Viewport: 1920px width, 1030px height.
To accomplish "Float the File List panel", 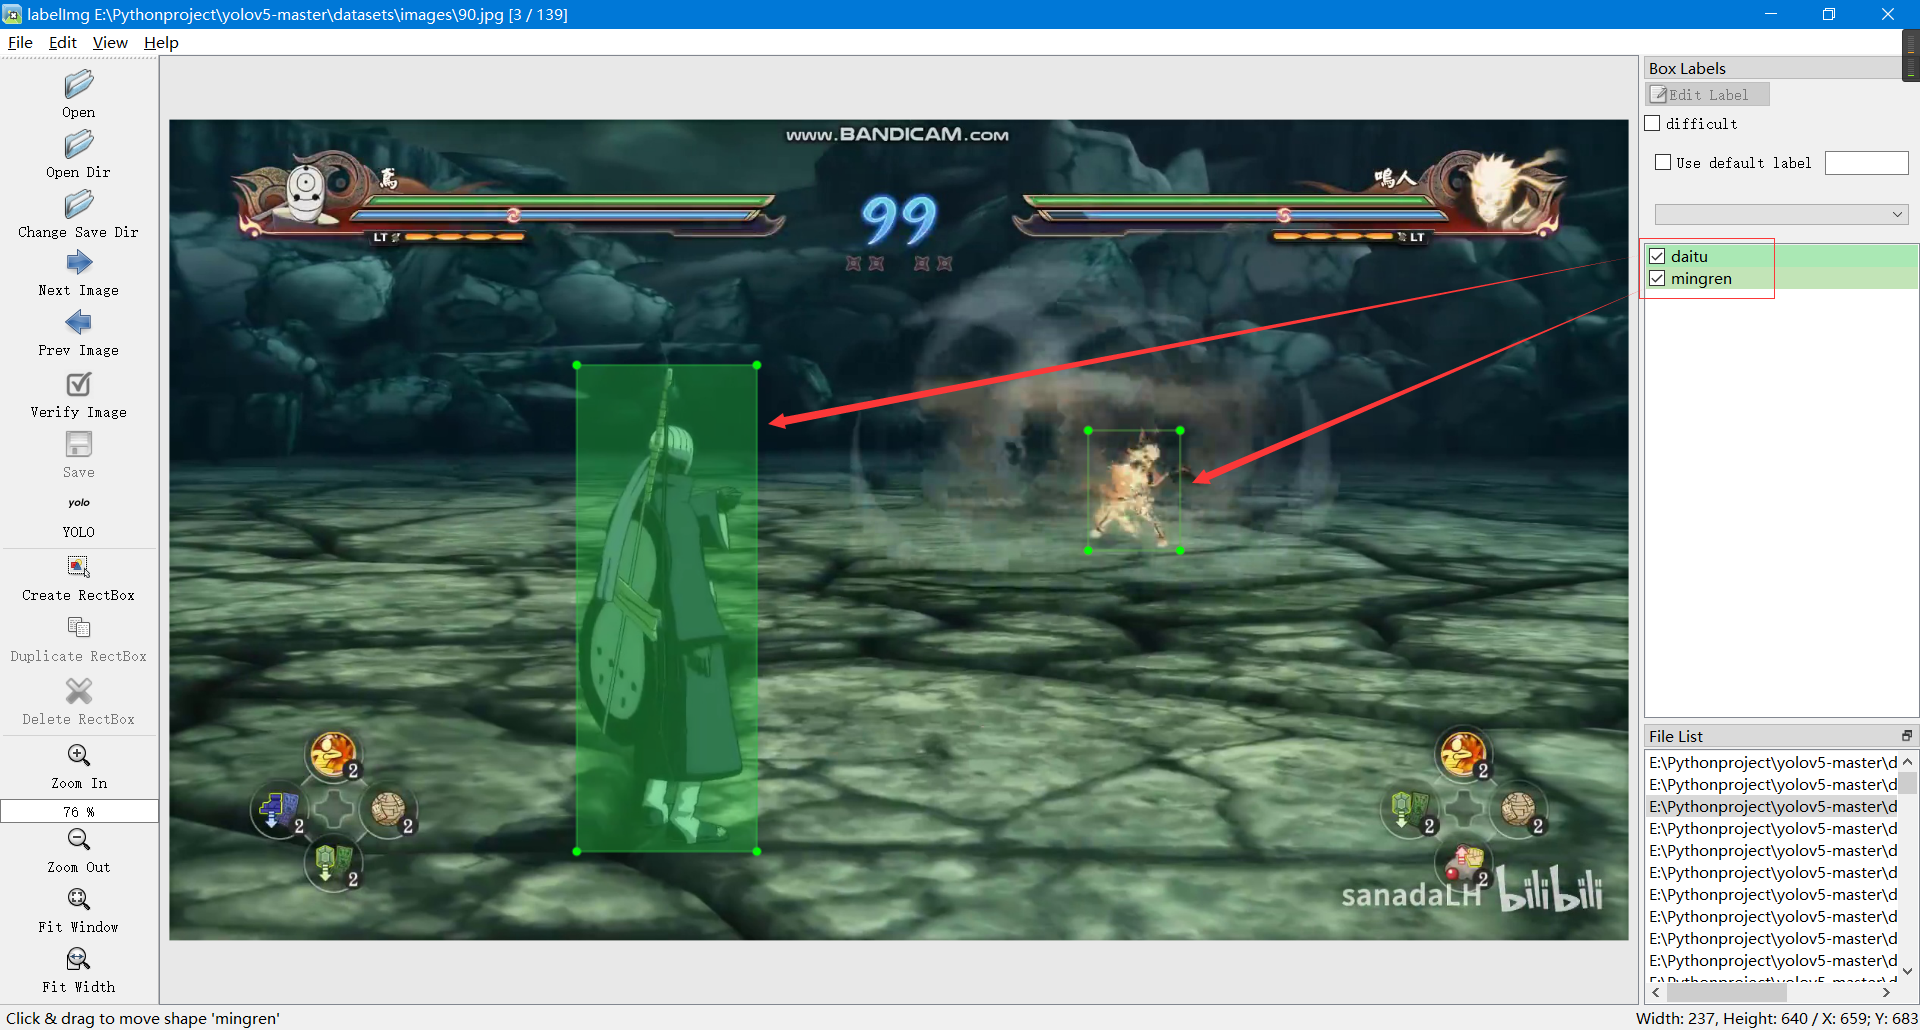I will coord(1906,736).
